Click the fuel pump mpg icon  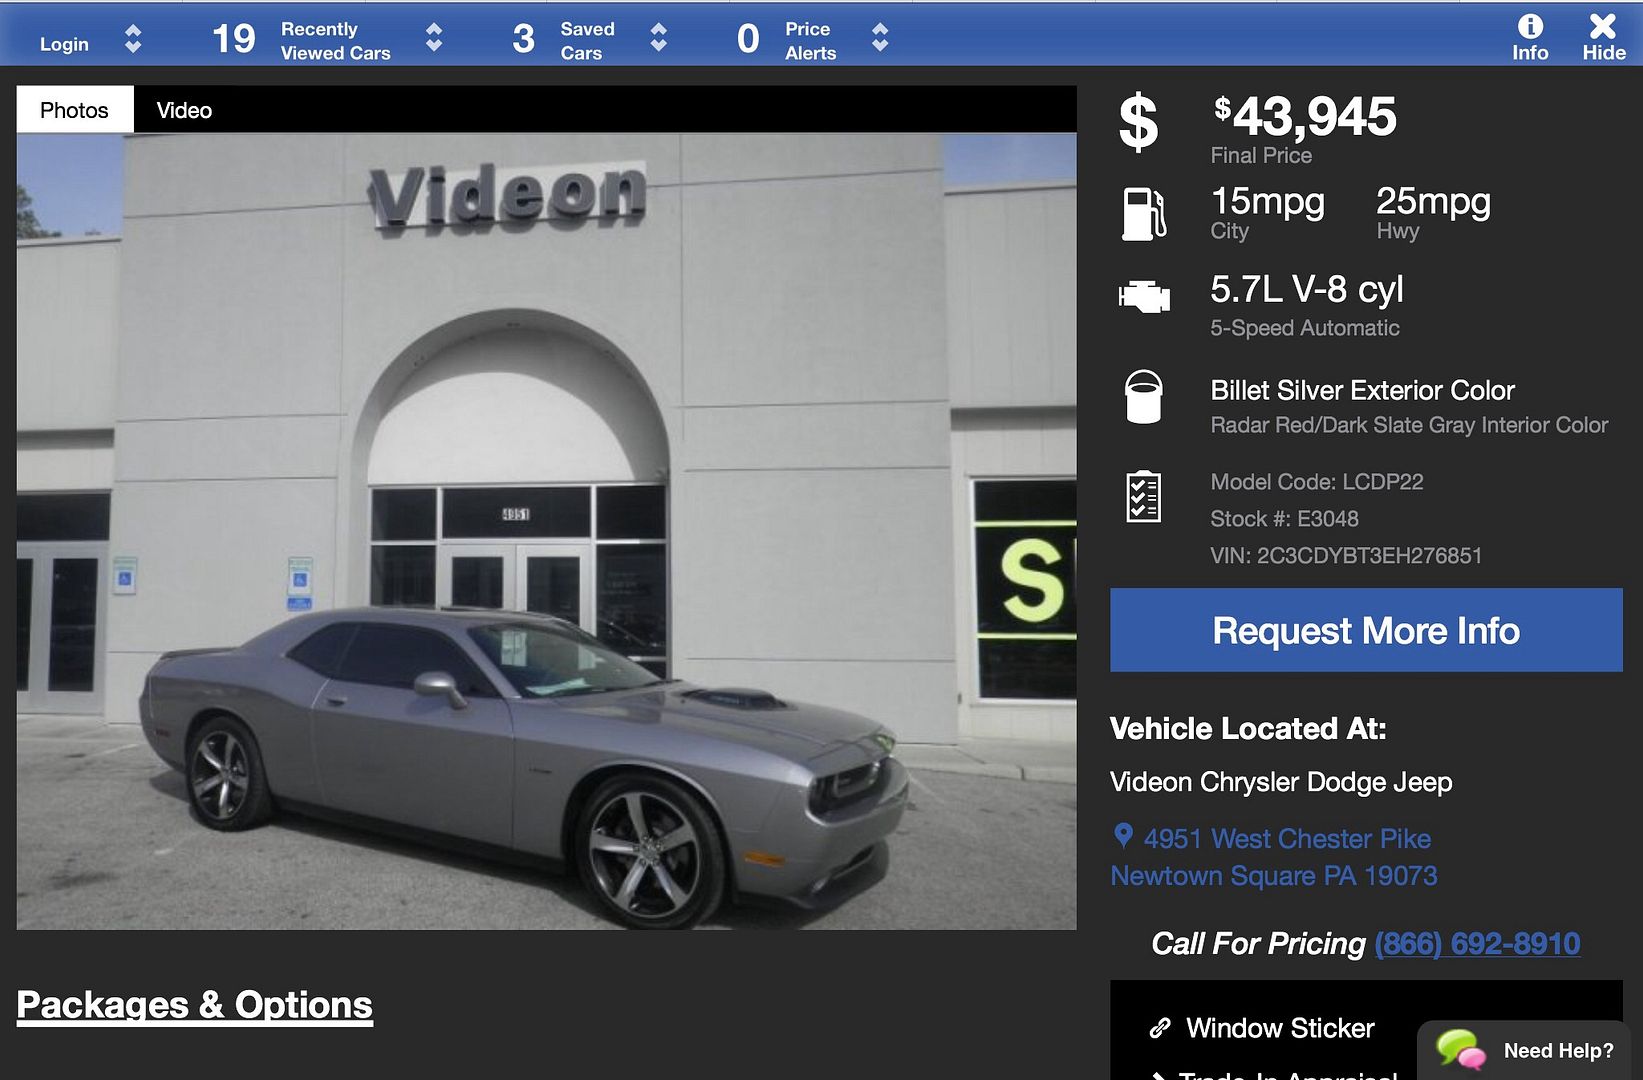pyautogui.click(x=1144, y=214)
